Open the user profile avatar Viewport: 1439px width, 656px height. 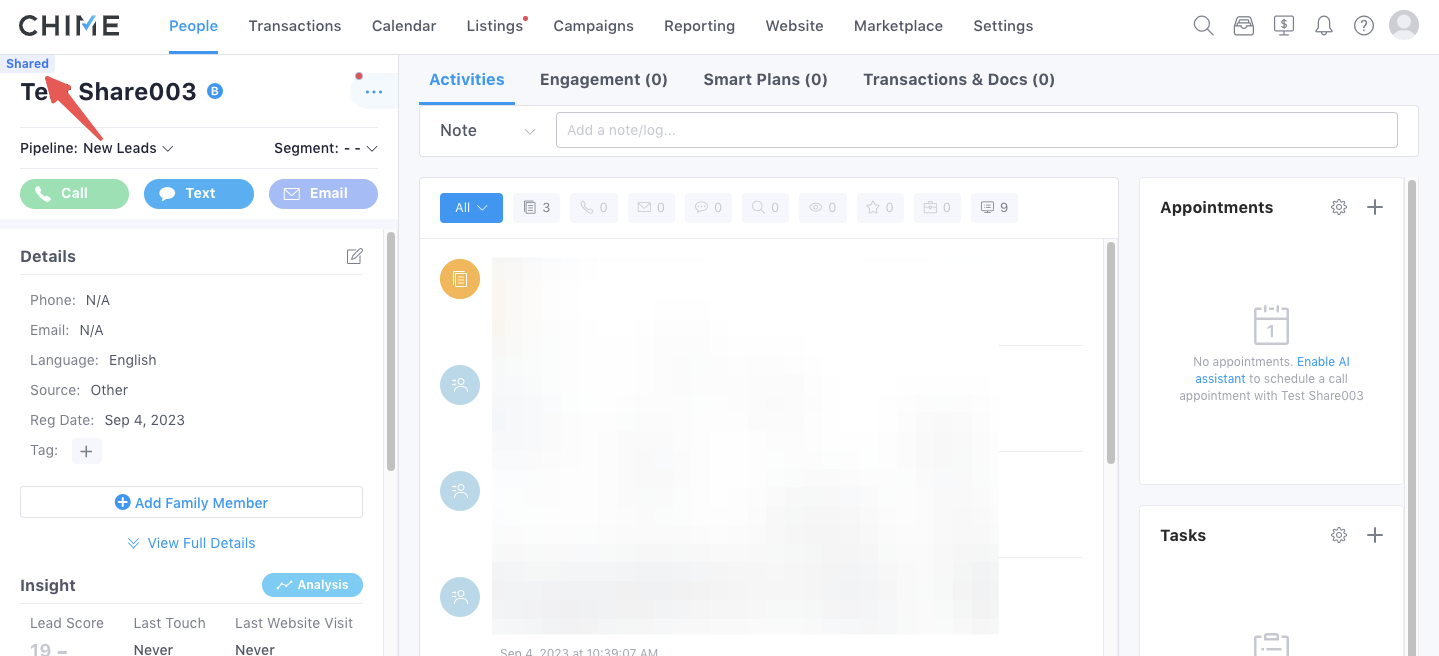pyautogui.click(x=1404, y=25)
